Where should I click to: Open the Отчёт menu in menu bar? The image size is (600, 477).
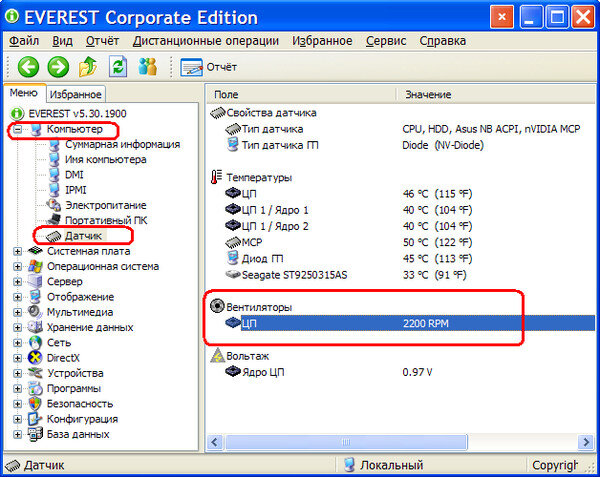pyautogui.click(x=103, y=41)
